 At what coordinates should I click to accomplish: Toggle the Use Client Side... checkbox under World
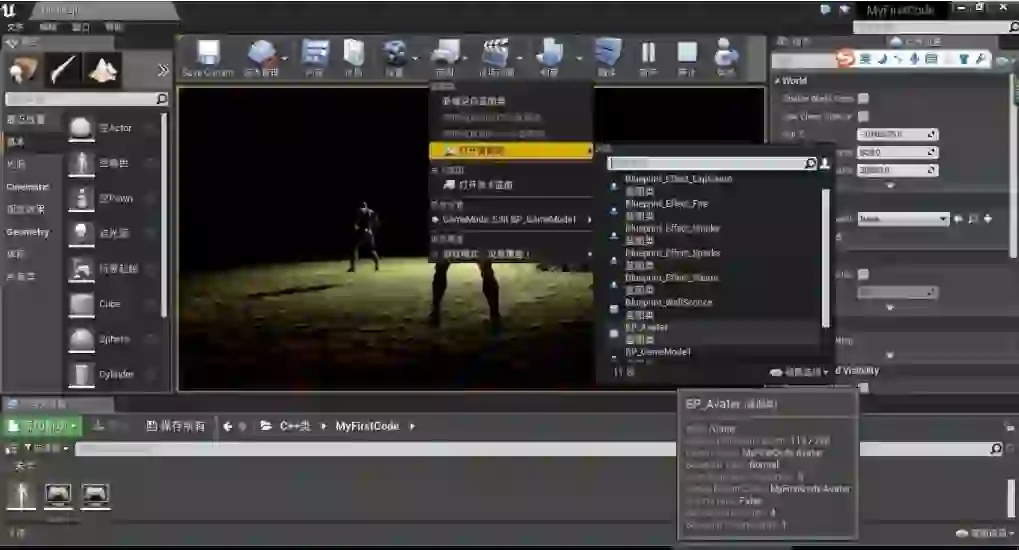click(x=863, y=116)
